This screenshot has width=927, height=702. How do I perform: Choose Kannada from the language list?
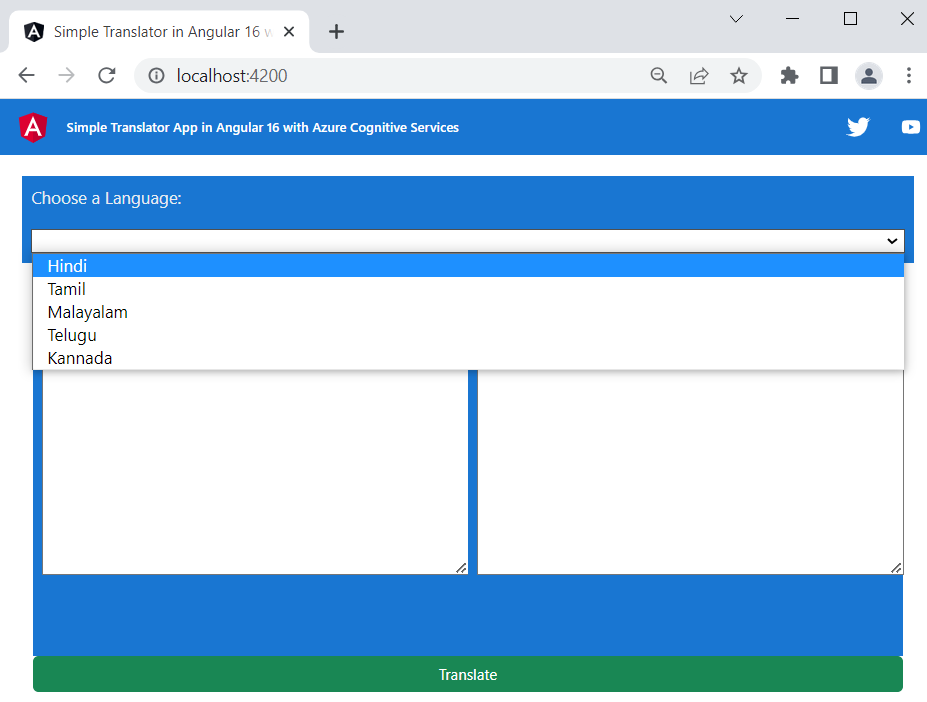click(468, 358)
